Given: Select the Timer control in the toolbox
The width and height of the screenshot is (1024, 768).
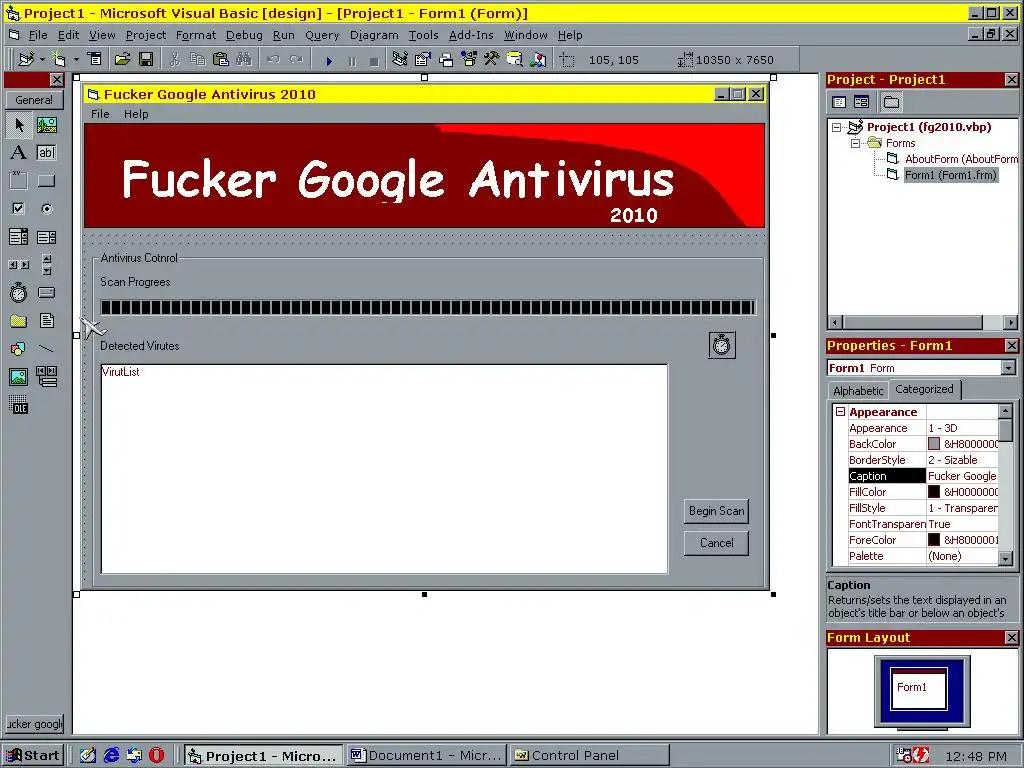Looking at the screenshot, I should (19, 293).
